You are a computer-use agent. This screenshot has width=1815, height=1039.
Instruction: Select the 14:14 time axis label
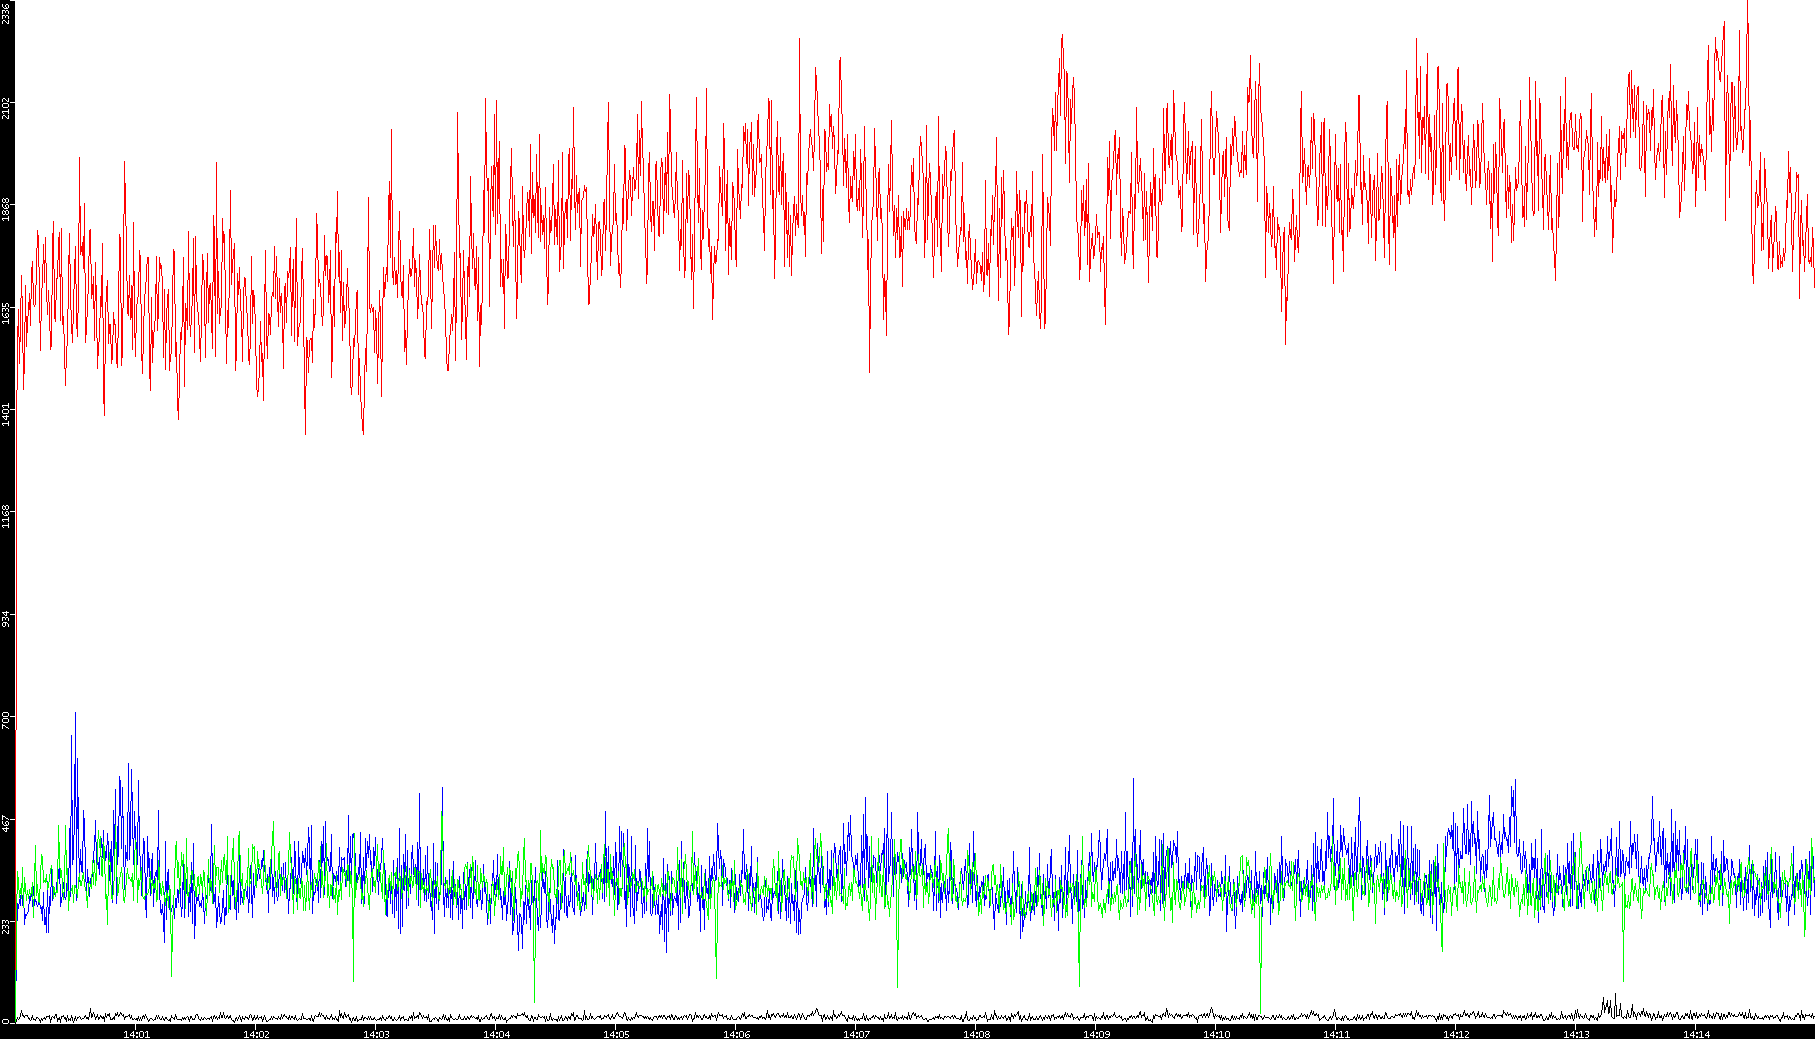pos(1696,1034)
